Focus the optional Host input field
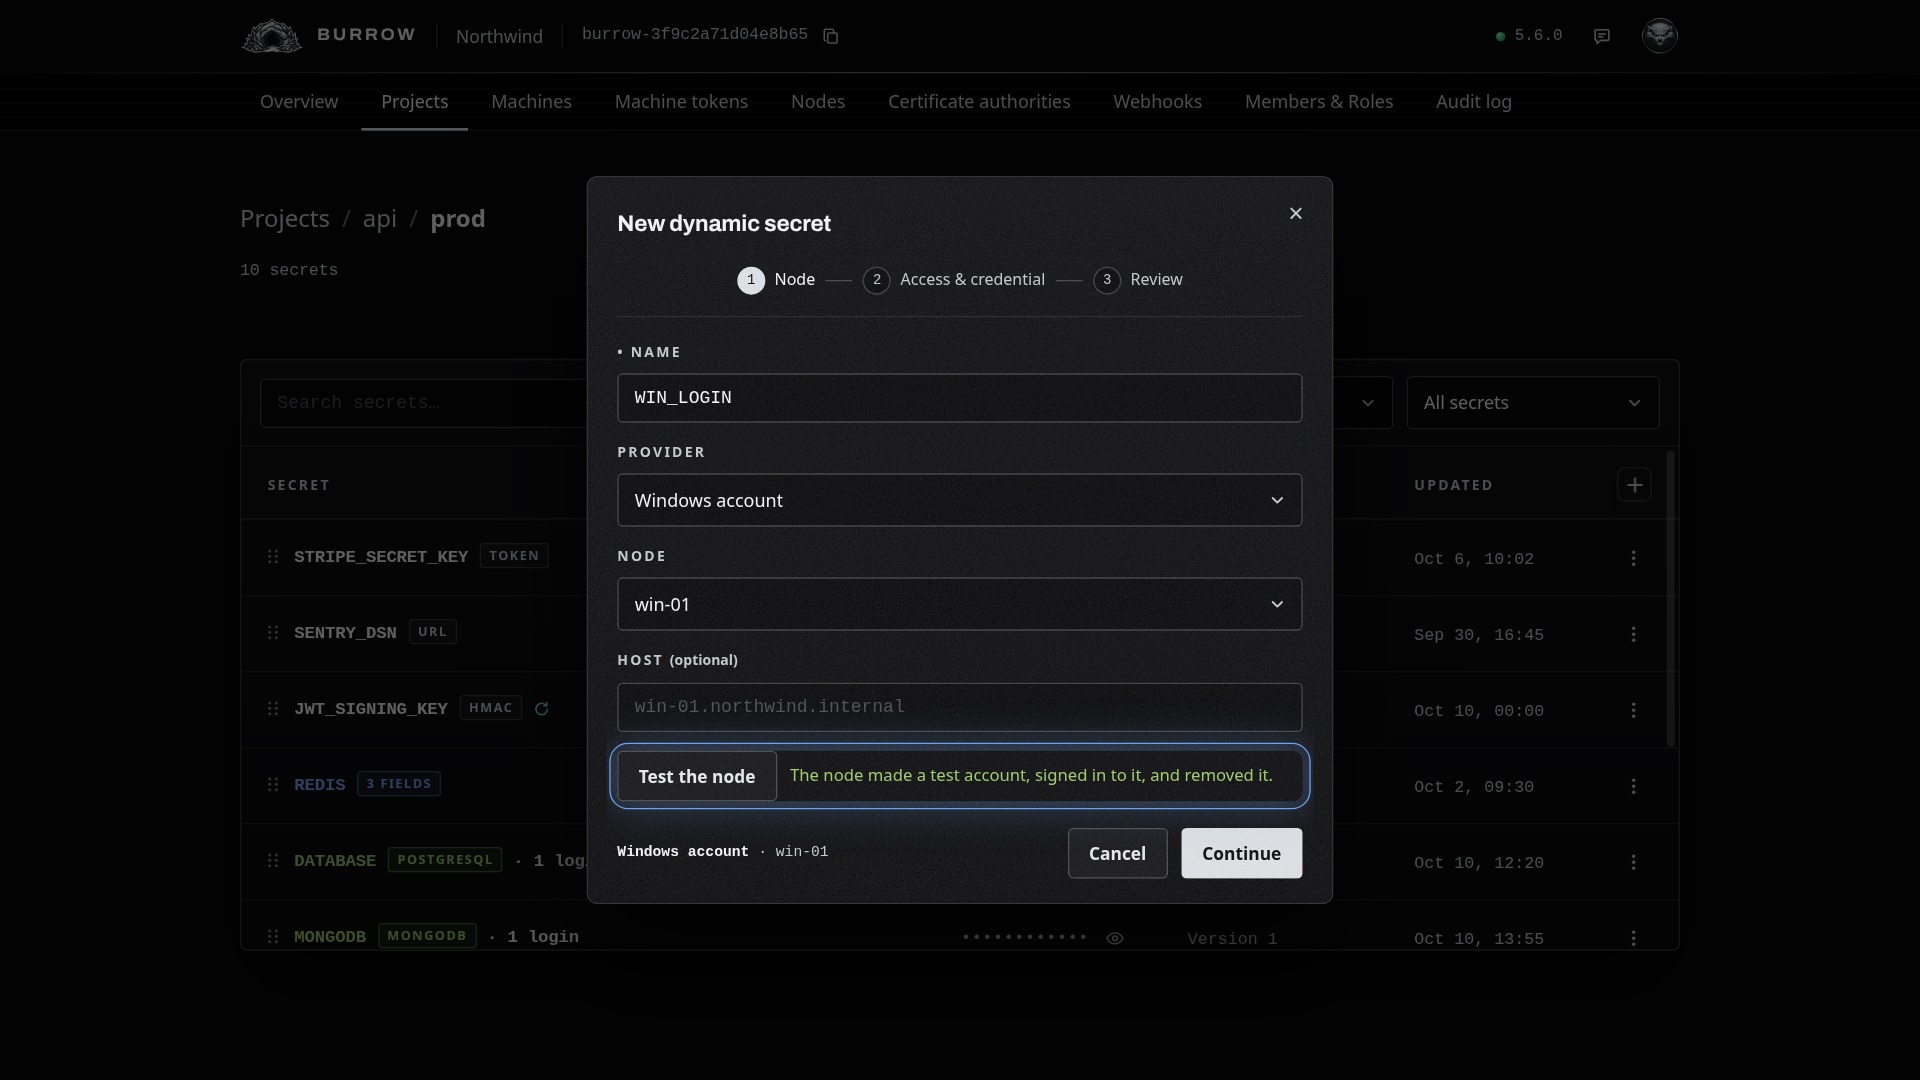The height and width of the screenshot is (1080, 1920). click(x=960, y=707)
